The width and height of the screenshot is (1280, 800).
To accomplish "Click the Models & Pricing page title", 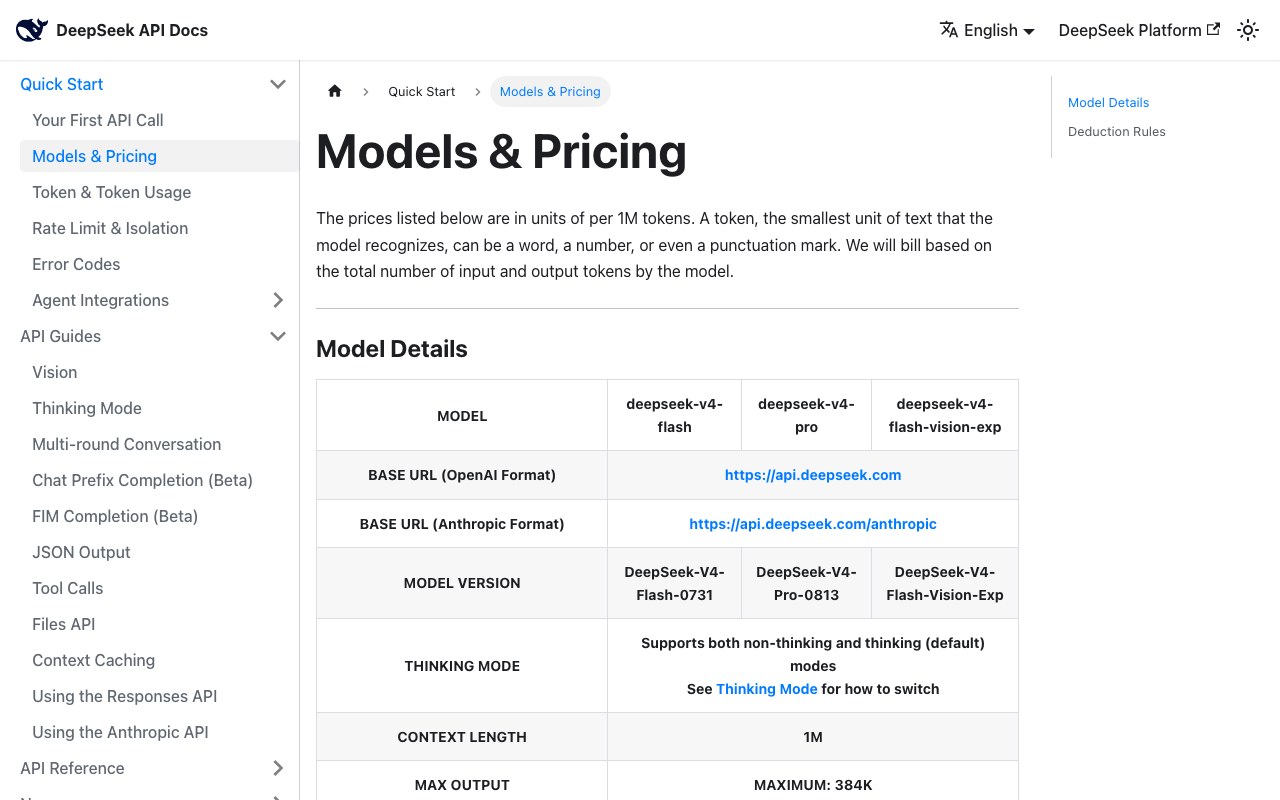I will pyautogui.click(x=501, y=152).
